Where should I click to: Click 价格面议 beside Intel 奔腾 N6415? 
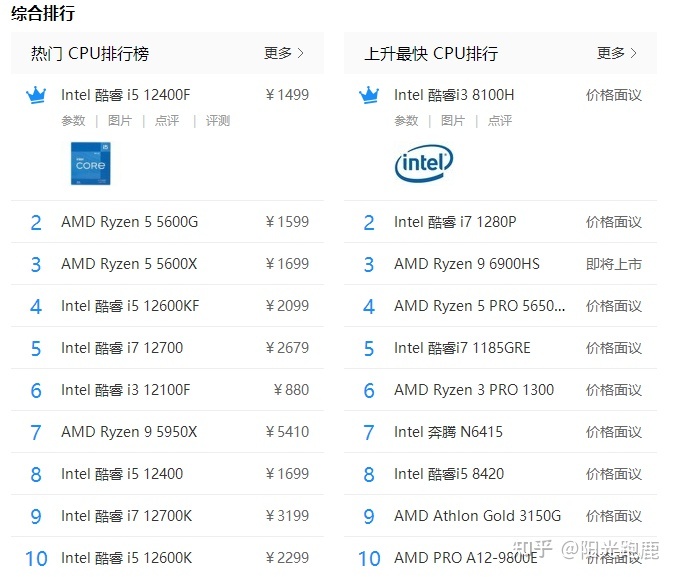(x=614, y=432)
